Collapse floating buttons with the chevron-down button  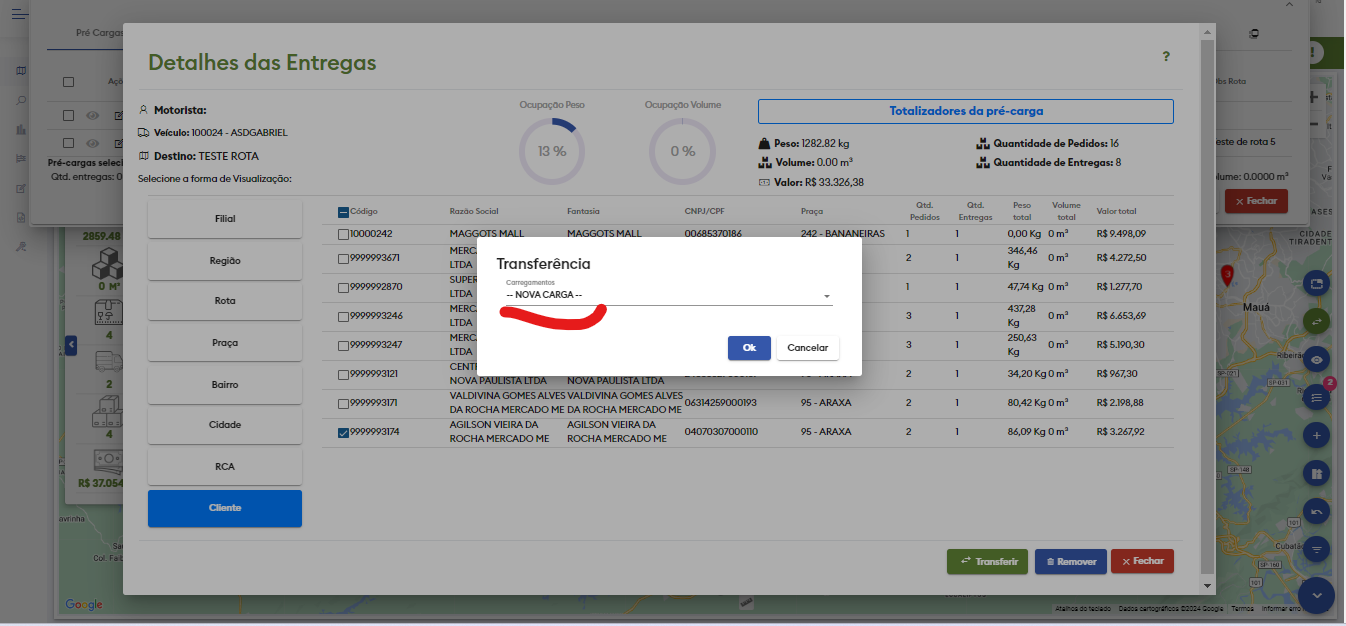(x=1316, y=596)
